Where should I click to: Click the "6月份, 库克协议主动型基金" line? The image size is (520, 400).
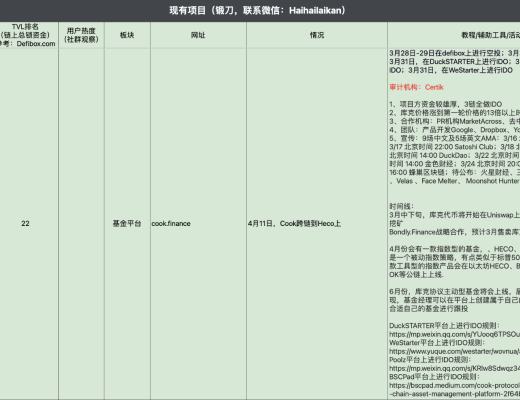tap(454, 292)
